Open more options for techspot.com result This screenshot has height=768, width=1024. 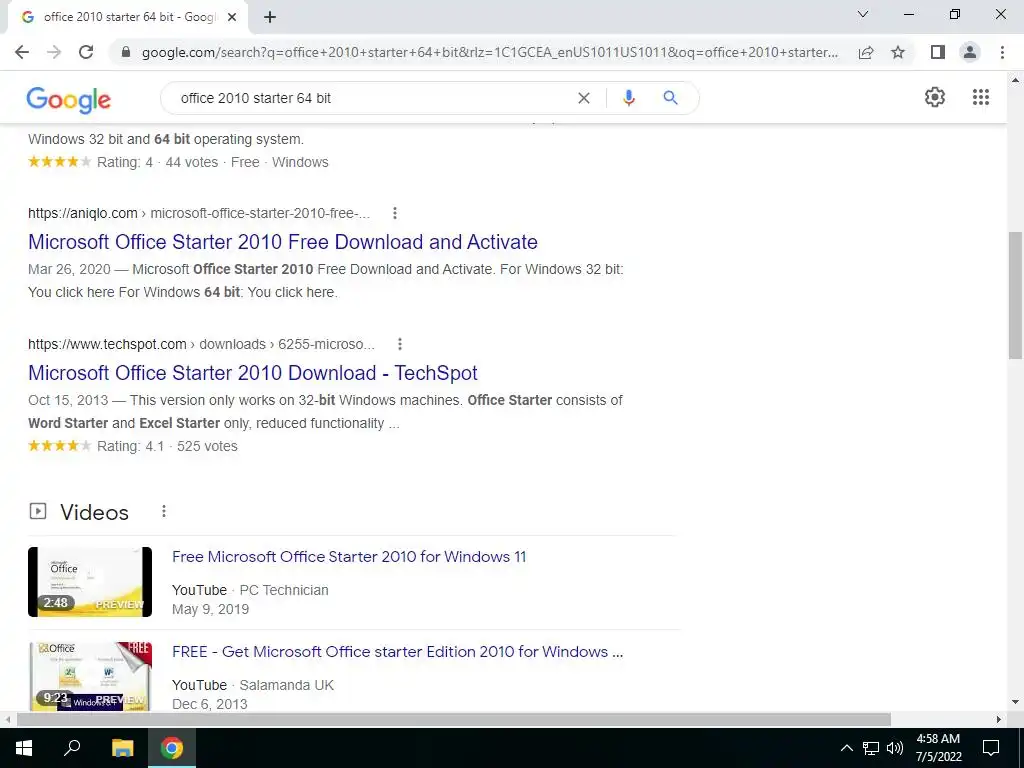[400, 344]
